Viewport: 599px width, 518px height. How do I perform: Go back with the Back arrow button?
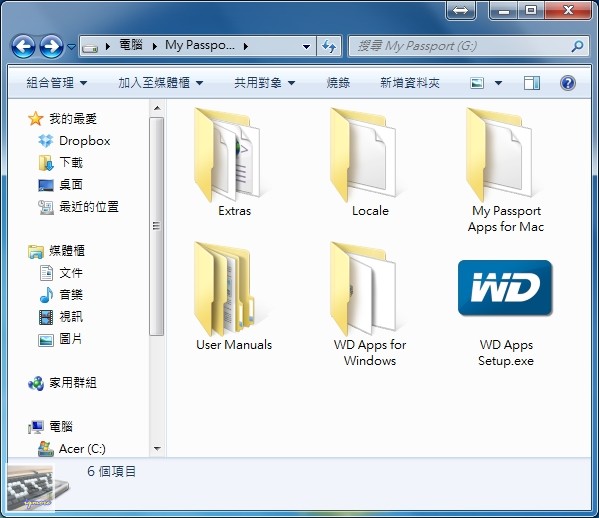(23, 47)
